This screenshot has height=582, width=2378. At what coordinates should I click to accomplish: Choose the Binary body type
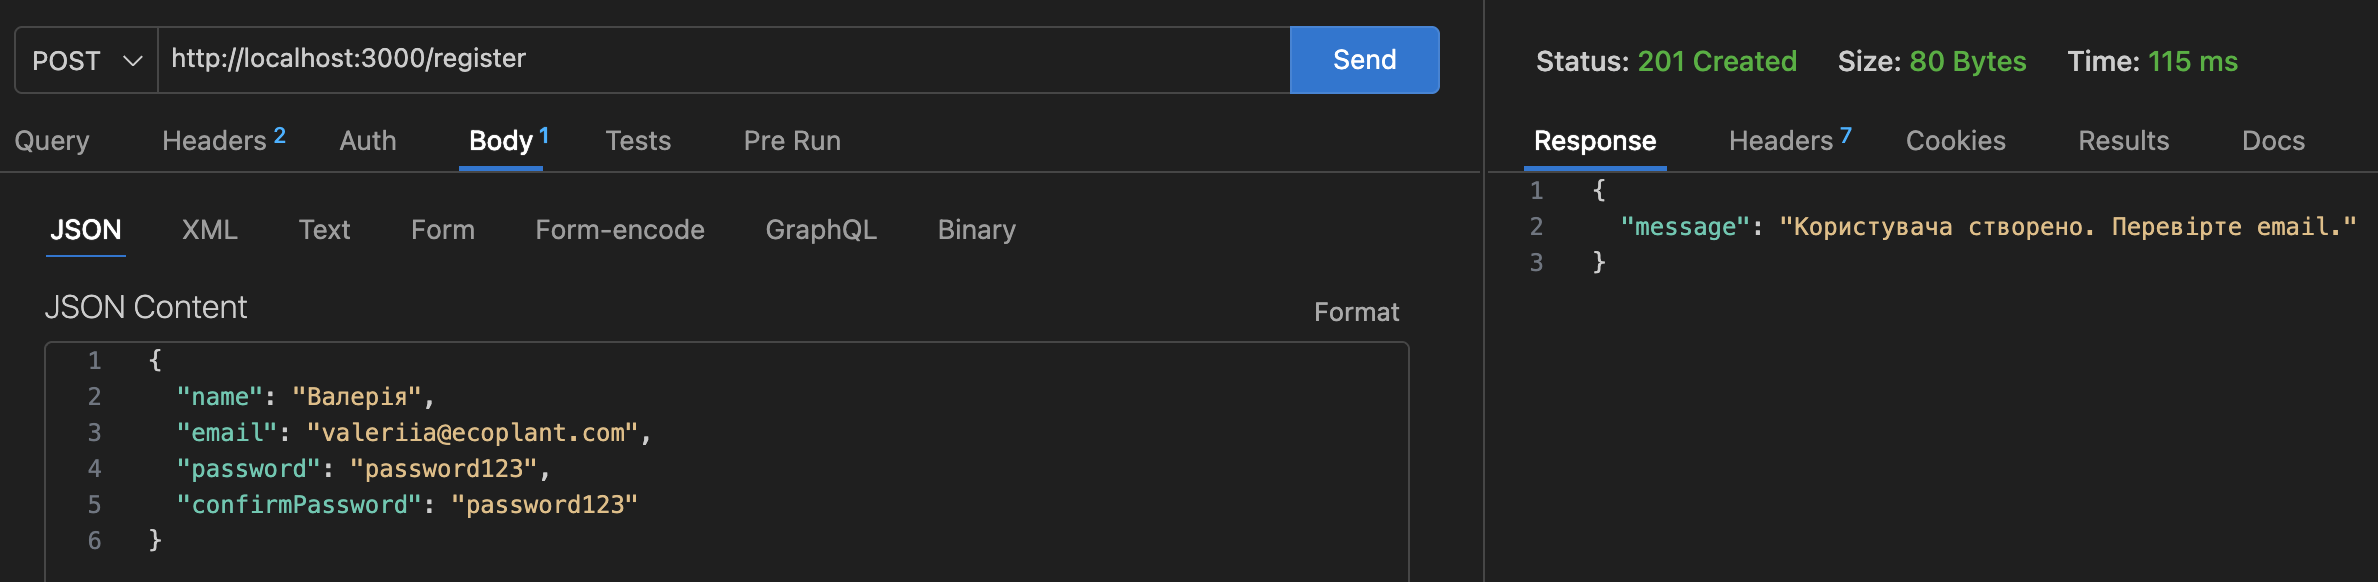coord(977,230)
